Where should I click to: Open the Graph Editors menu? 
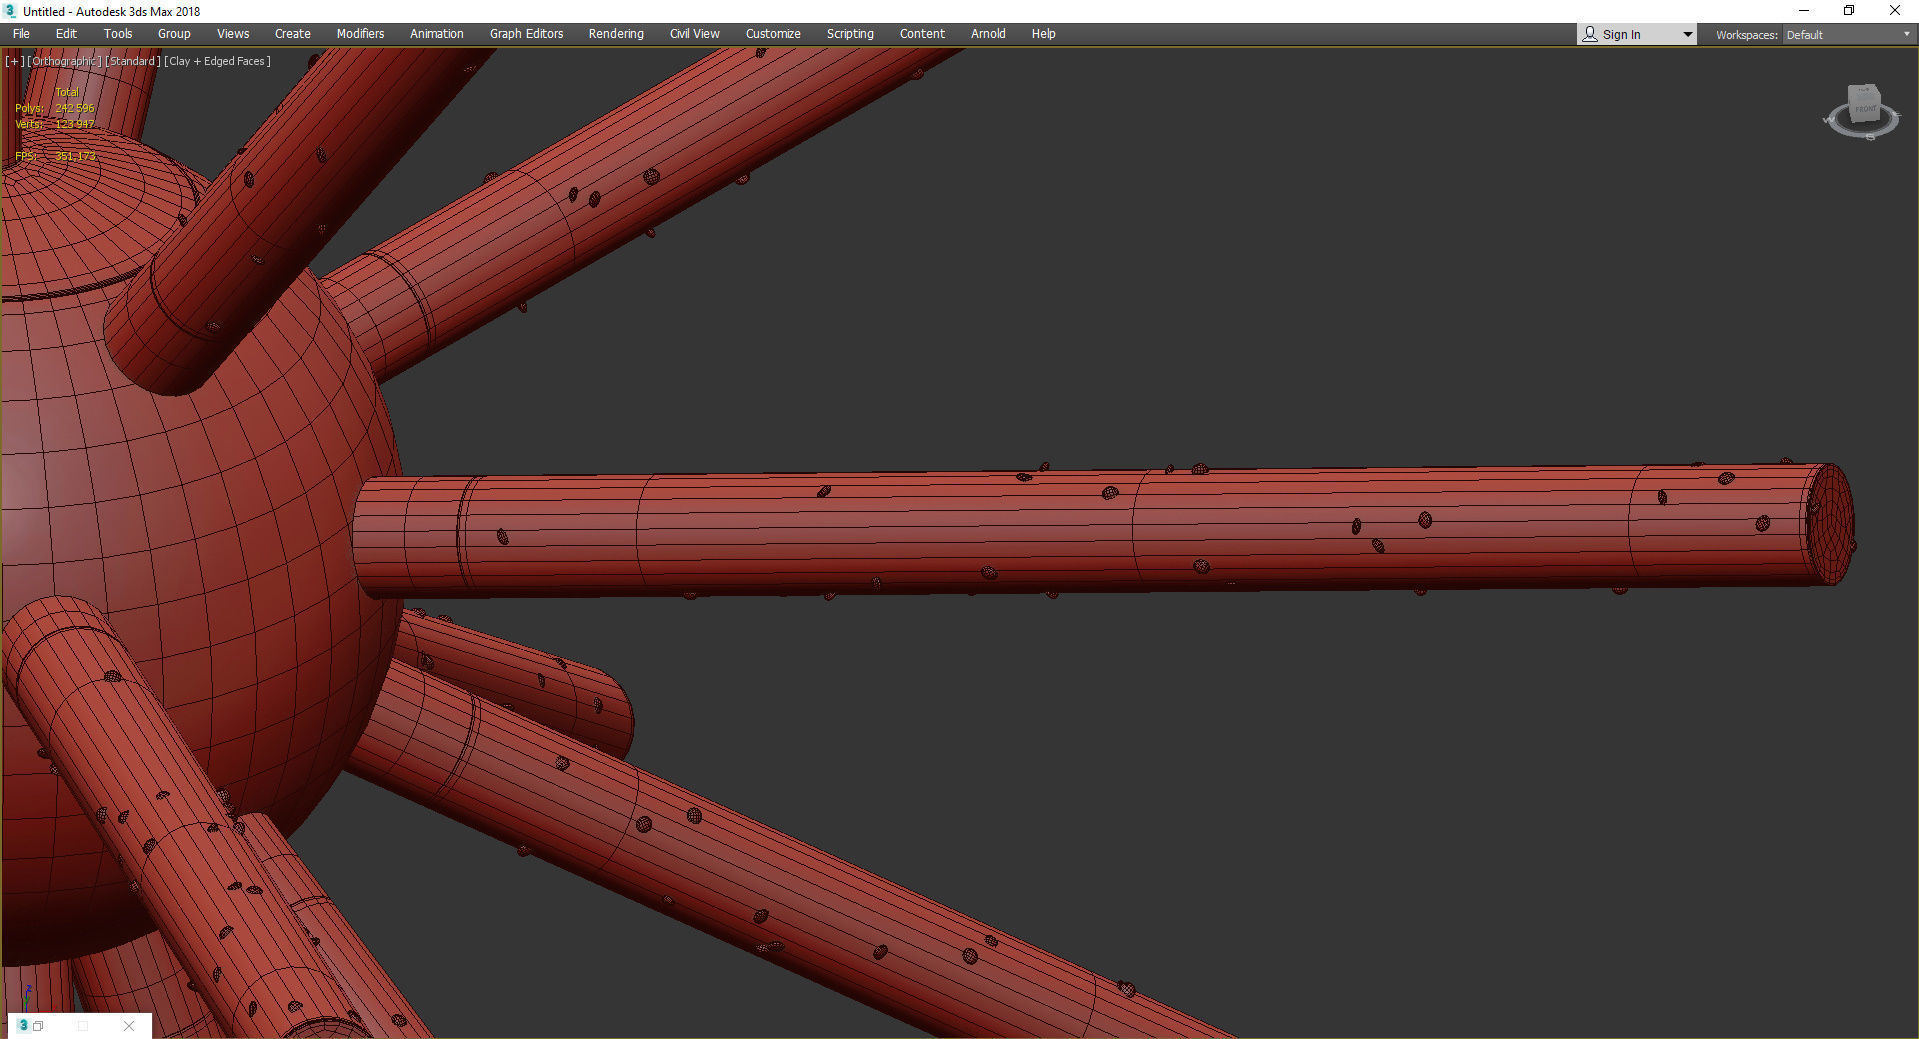[526, 34]
